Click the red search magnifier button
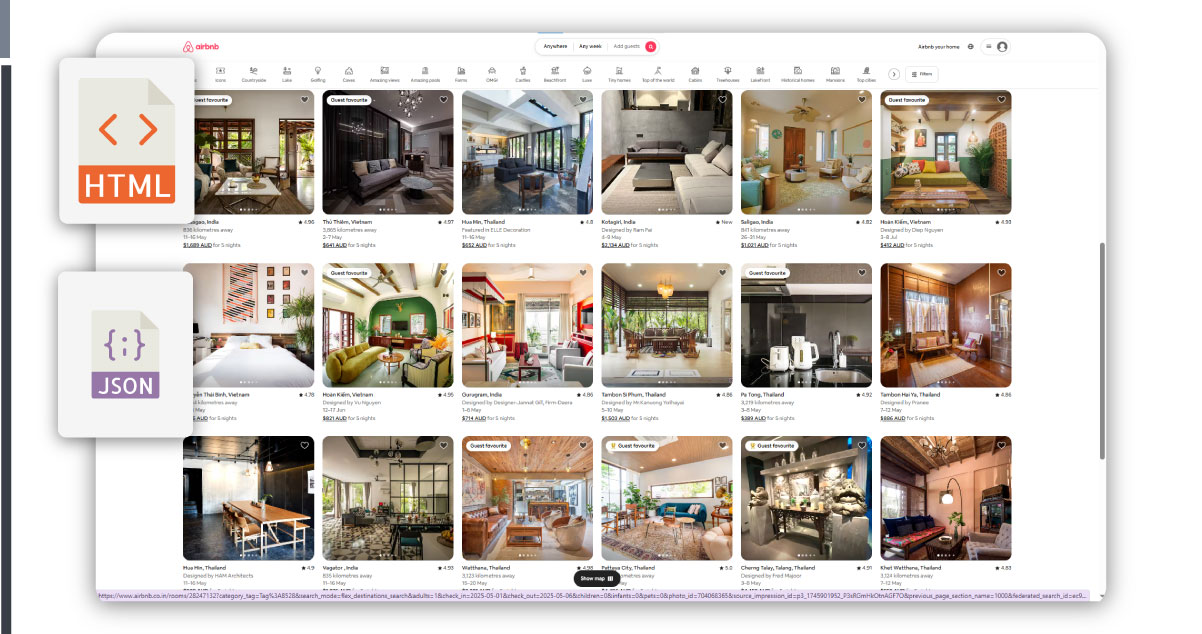 [x=651, y=46]
